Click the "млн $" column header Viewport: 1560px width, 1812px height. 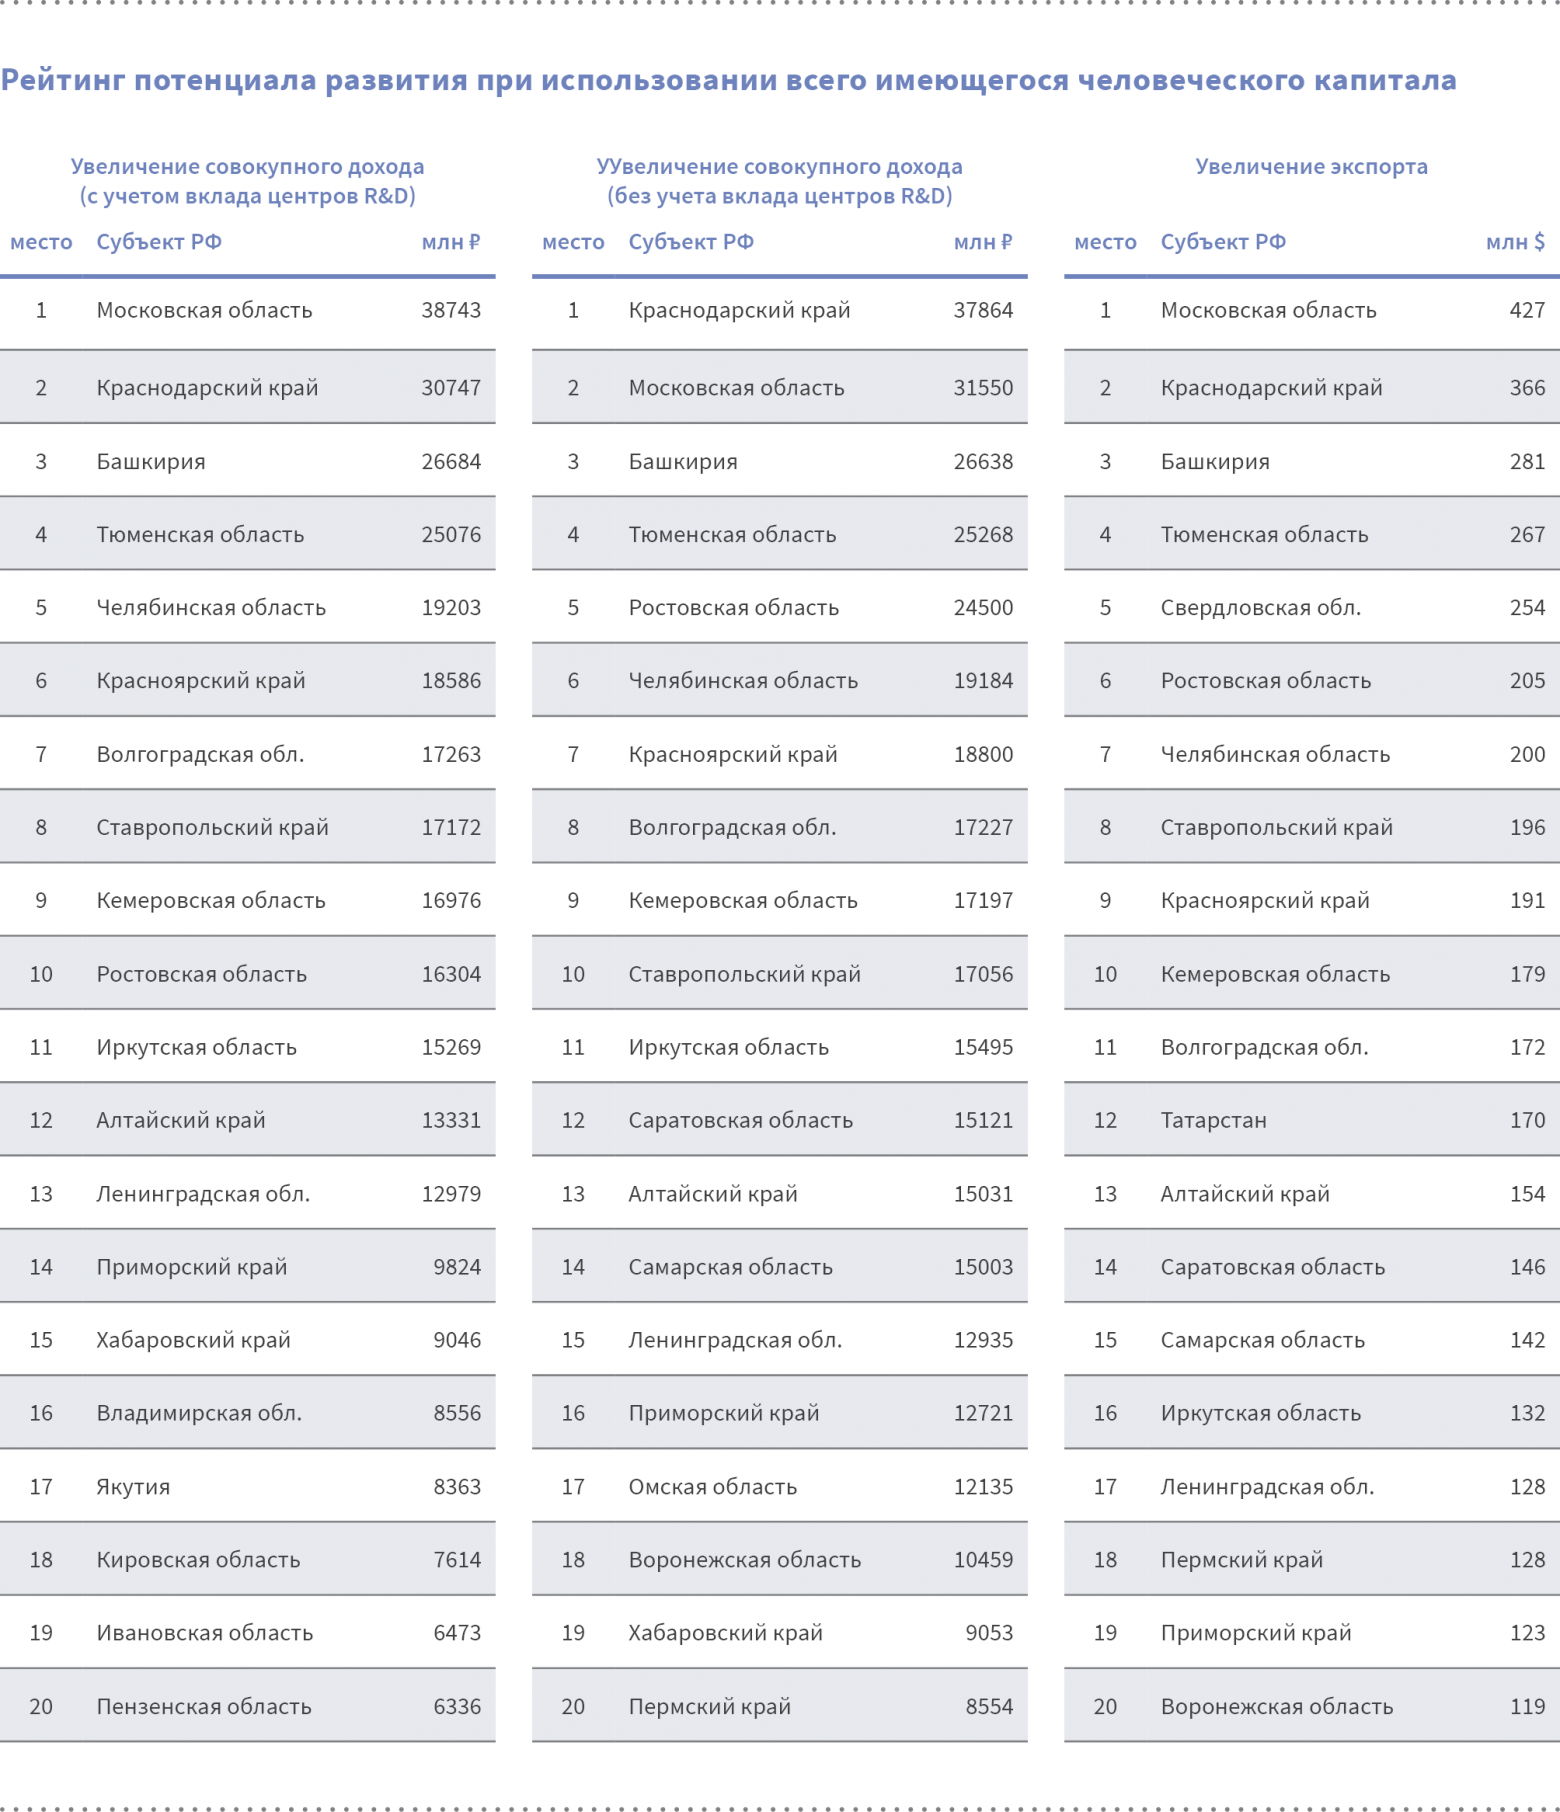click(1515, 242)
